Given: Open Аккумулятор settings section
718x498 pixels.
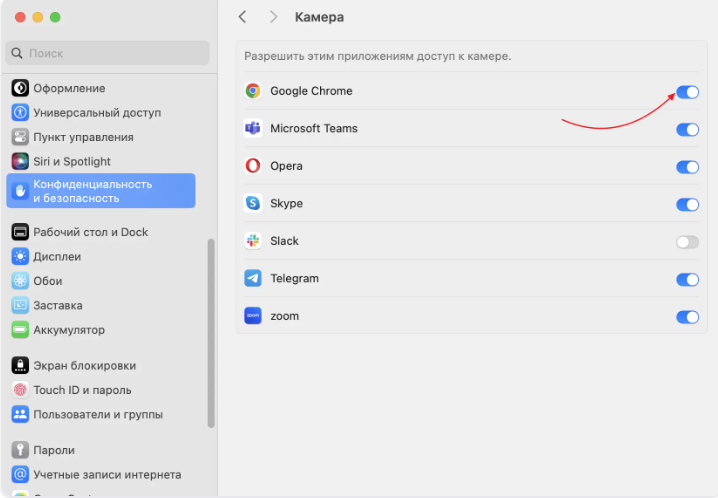Looking at the screenshot, I should point(68,330).
